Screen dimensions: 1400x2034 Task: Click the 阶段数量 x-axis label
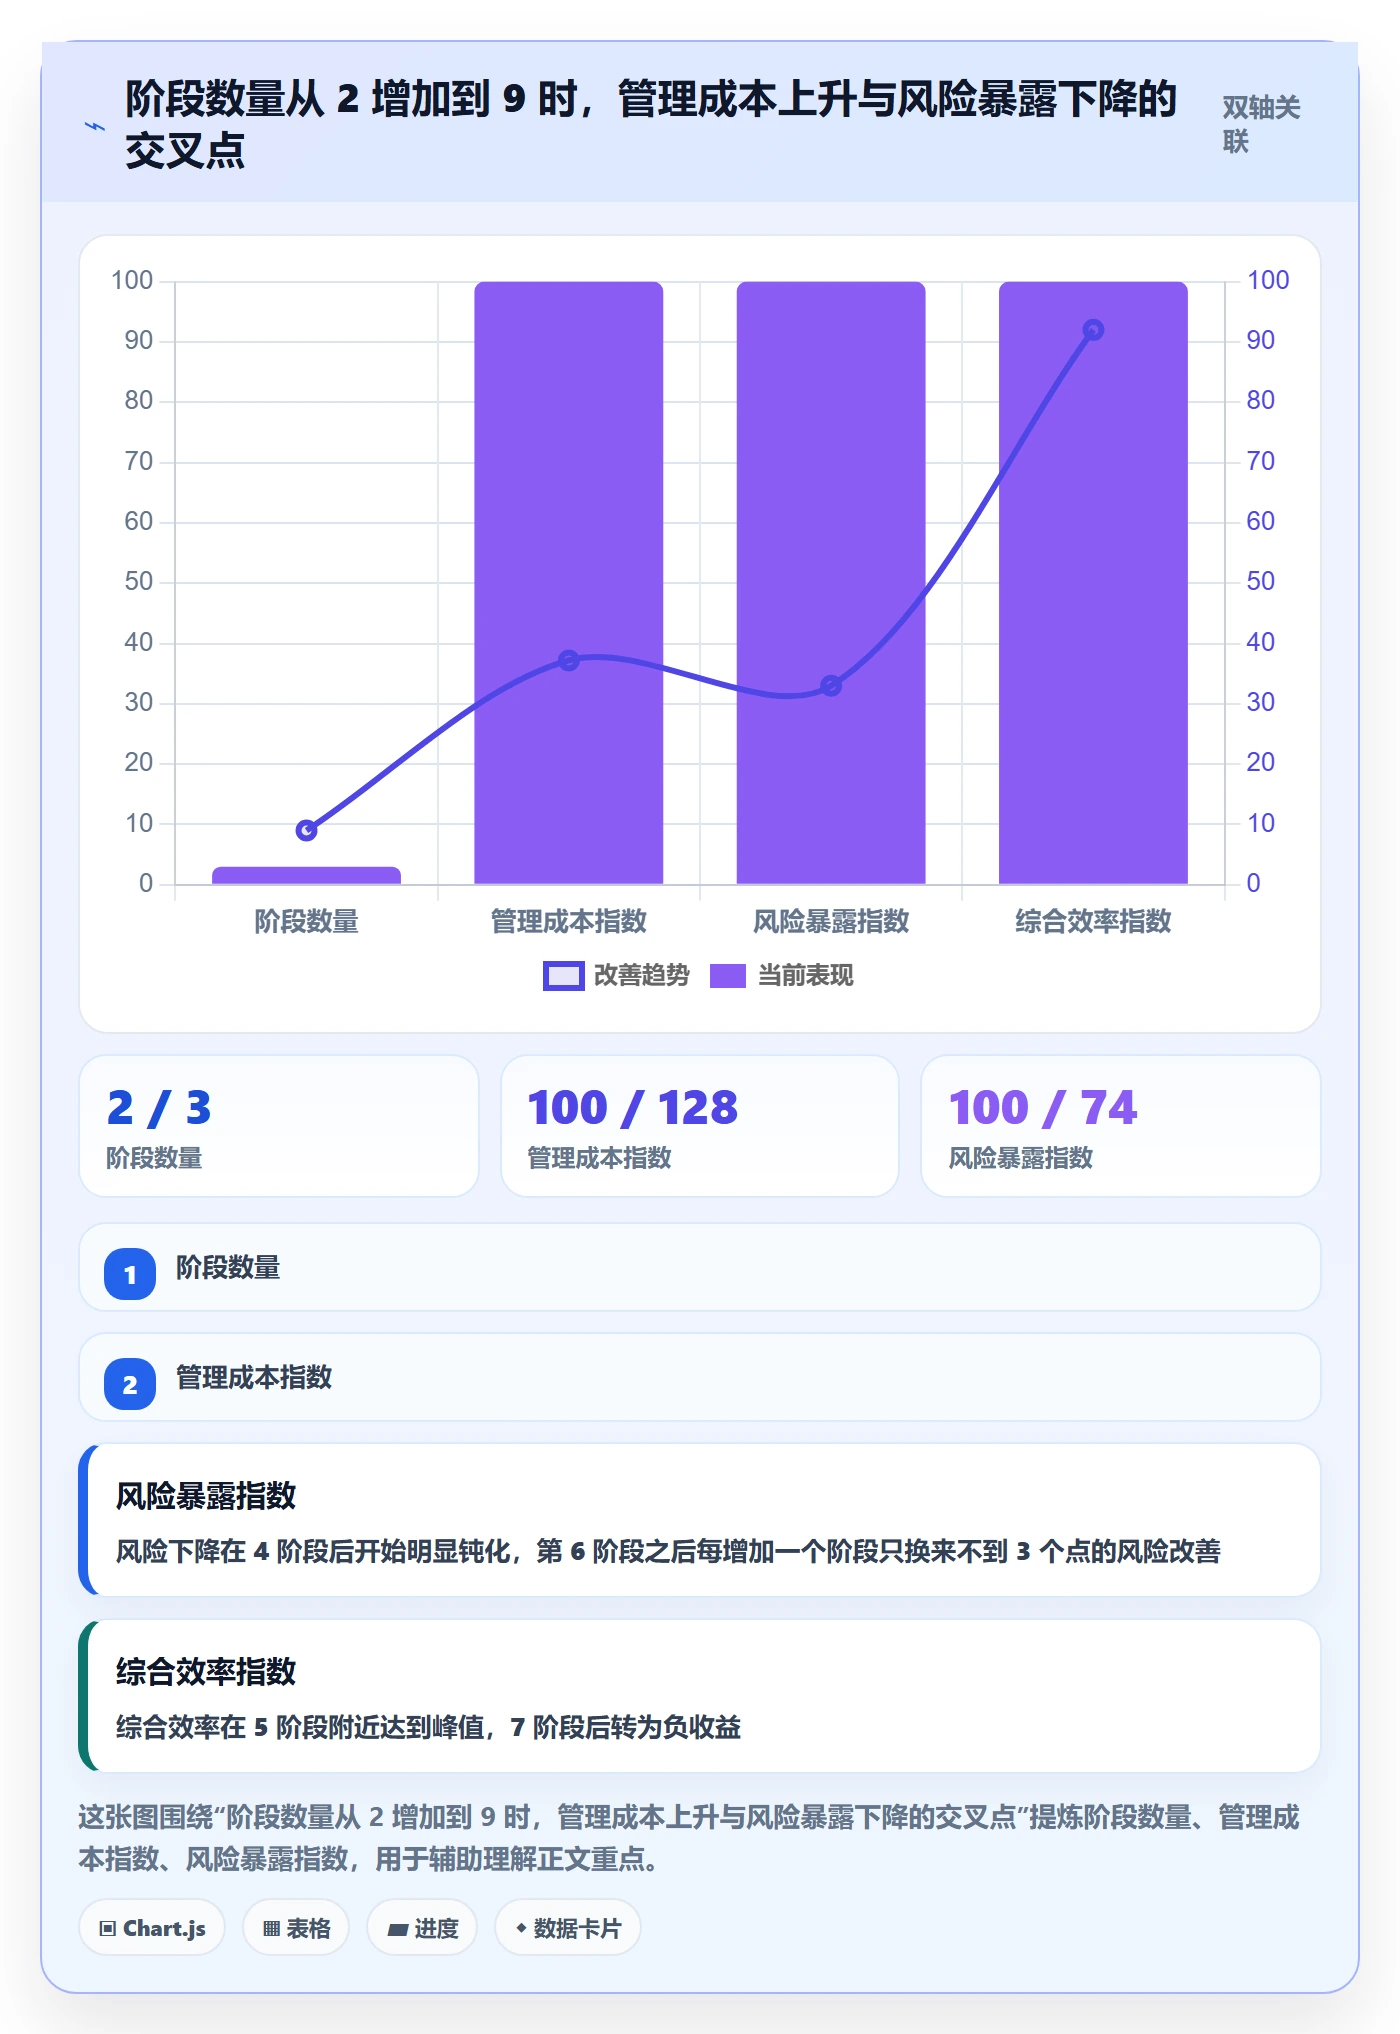coord(307,922)
